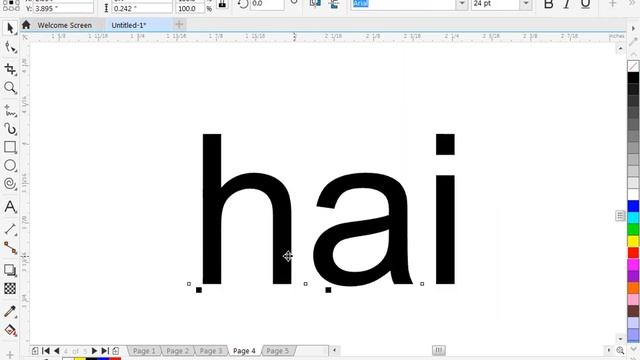This screenshot has height=360, width=640.
Task: Toggle Underline text formatting
Action: 585,4
